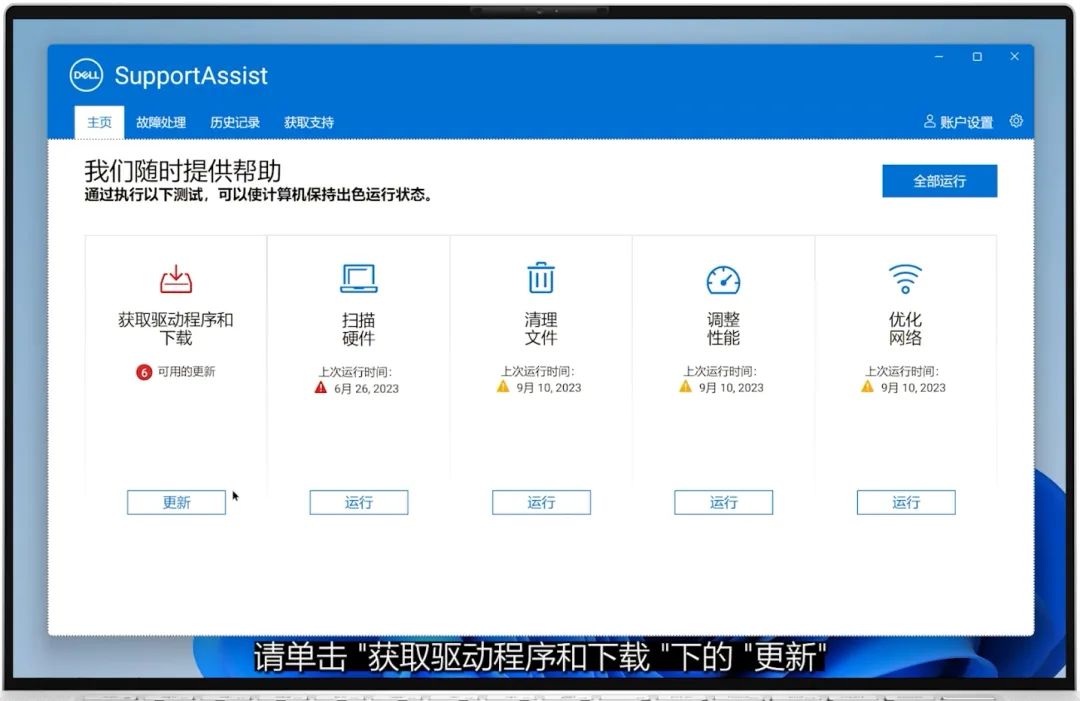Viewport: 1080px width, 701px height.
Task: Click red warning icon under 扫描硬件
Action: [321, 387]
